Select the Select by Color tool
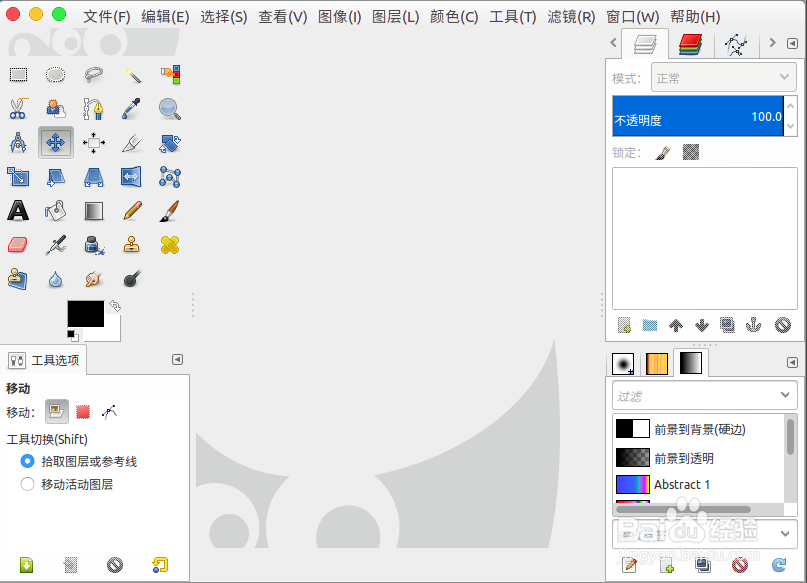Screen dimensions: 807x583 click(x=170, y=75)
